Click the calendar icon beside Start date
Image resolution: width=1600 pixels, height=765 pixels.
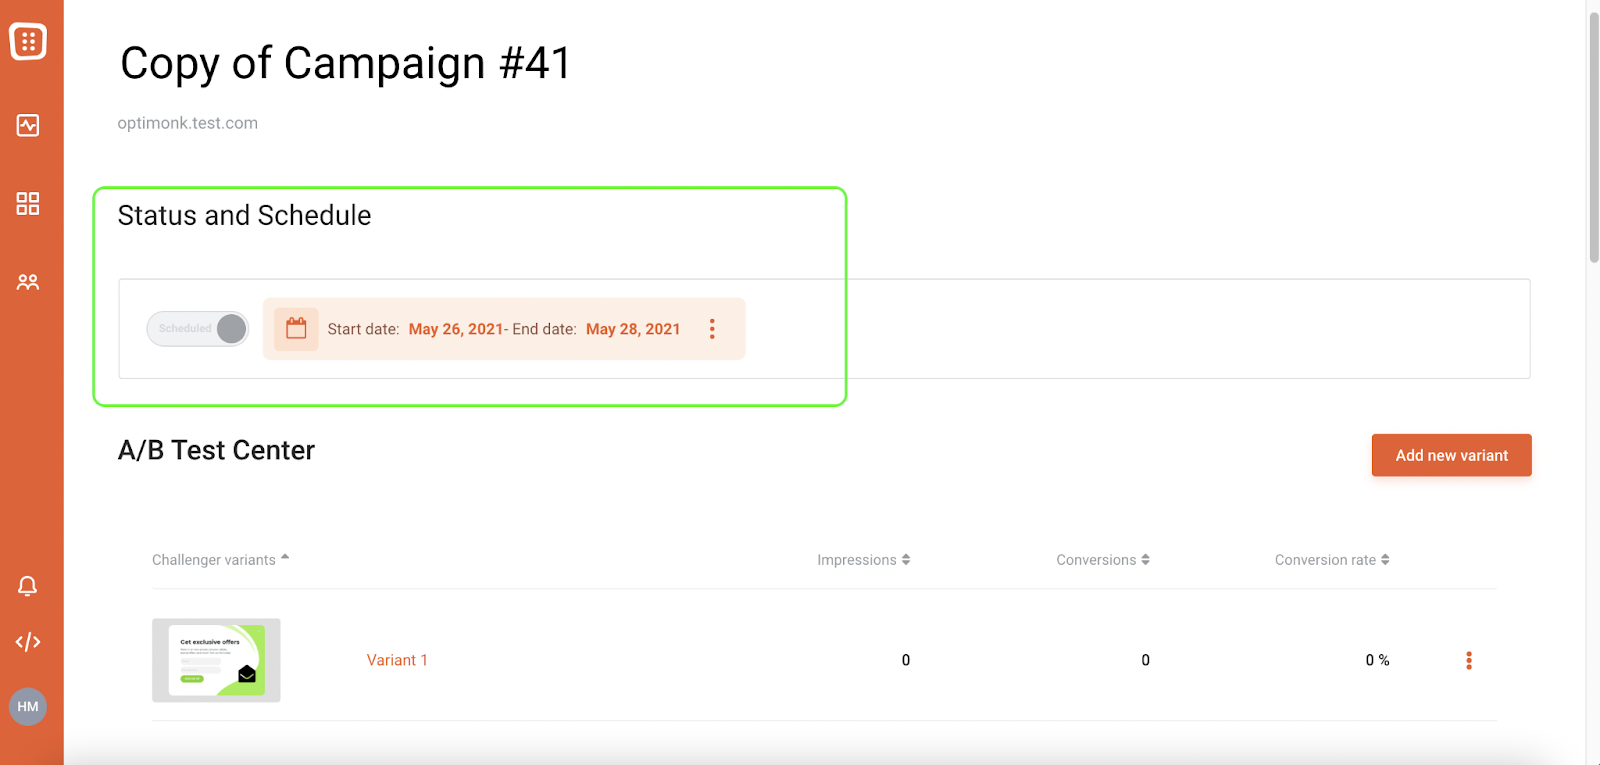[x=296, y=329]
